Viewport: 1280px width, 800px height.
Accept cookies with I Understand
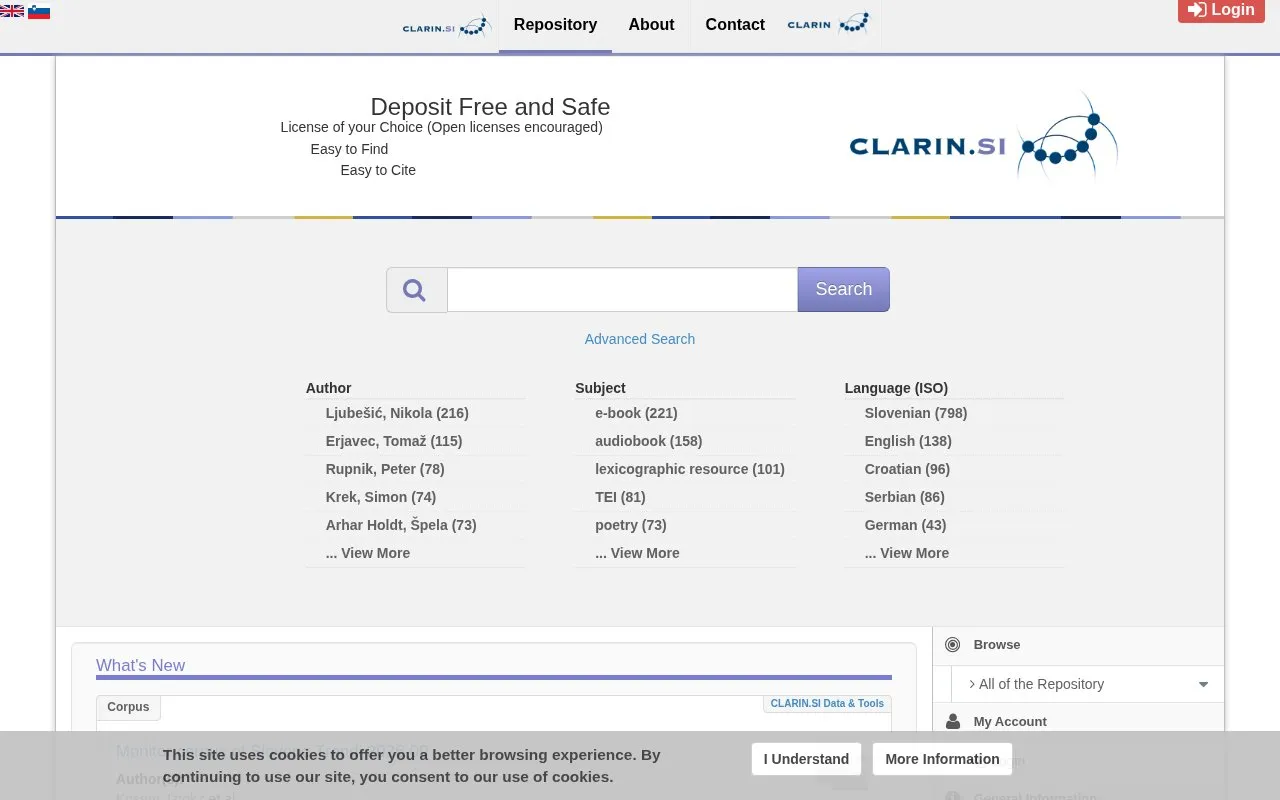click(806, 759)
